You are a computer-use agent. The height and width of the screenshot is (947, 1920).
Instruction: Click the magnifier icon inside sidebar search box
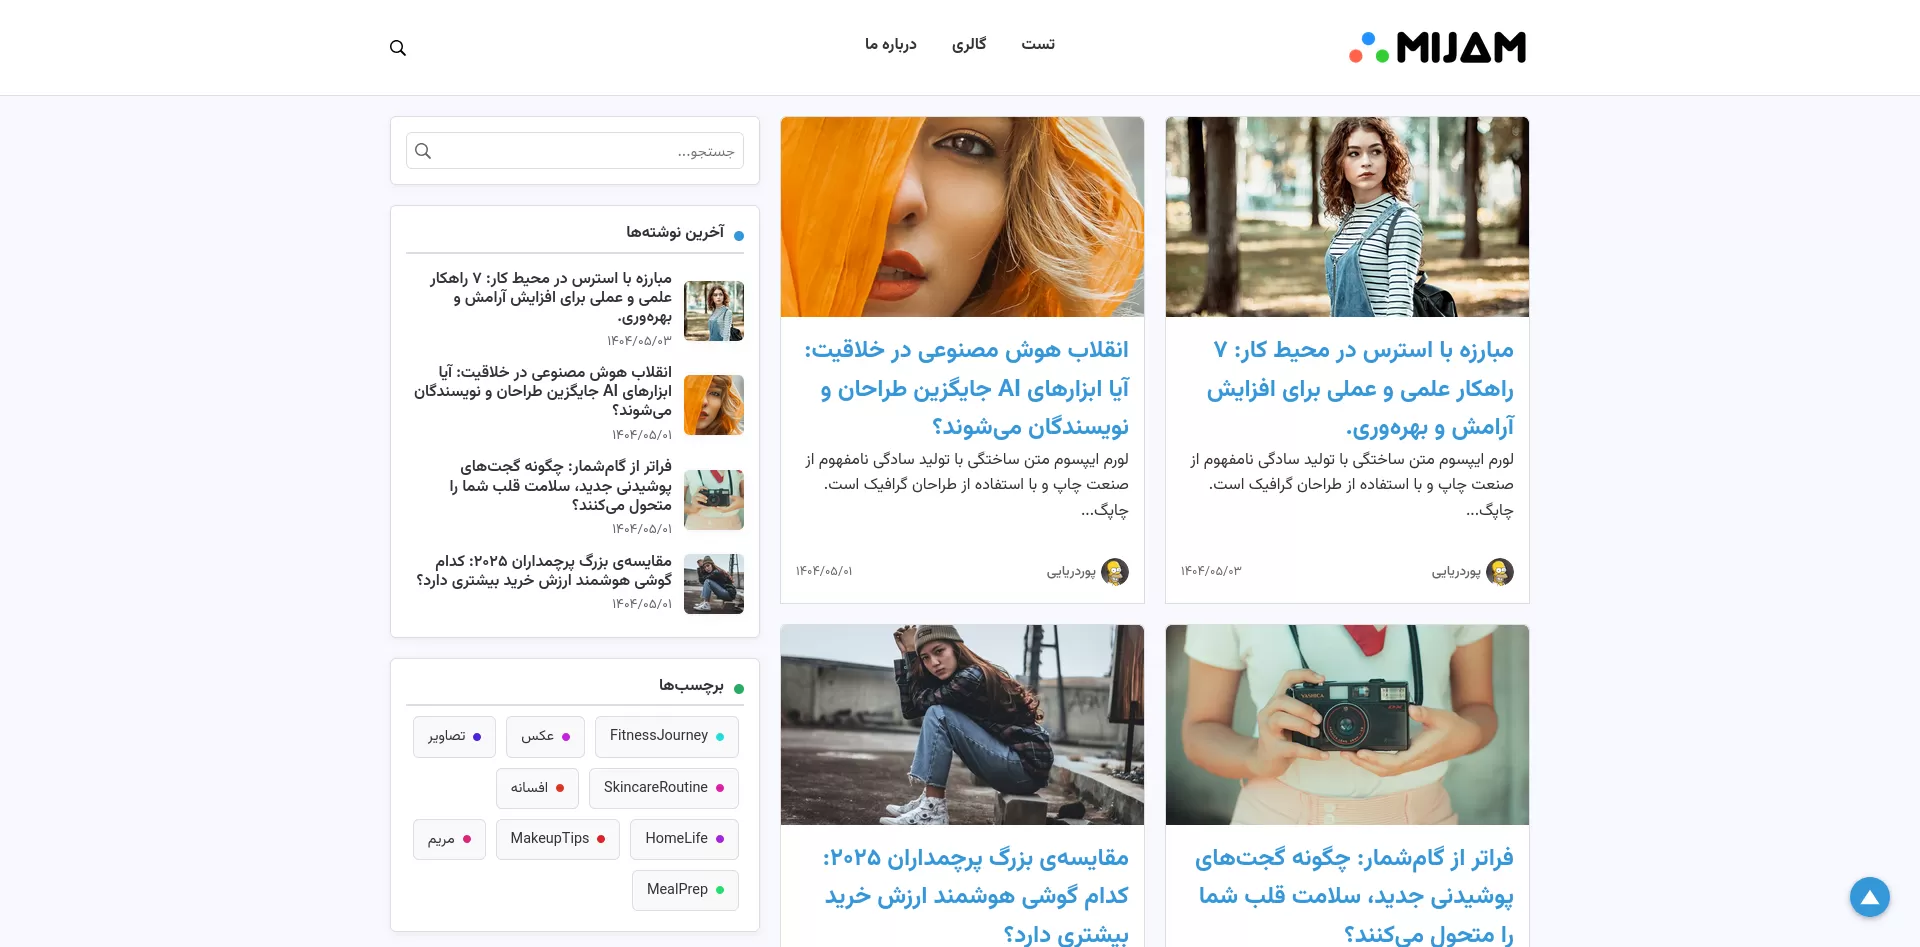coord(423,151)
